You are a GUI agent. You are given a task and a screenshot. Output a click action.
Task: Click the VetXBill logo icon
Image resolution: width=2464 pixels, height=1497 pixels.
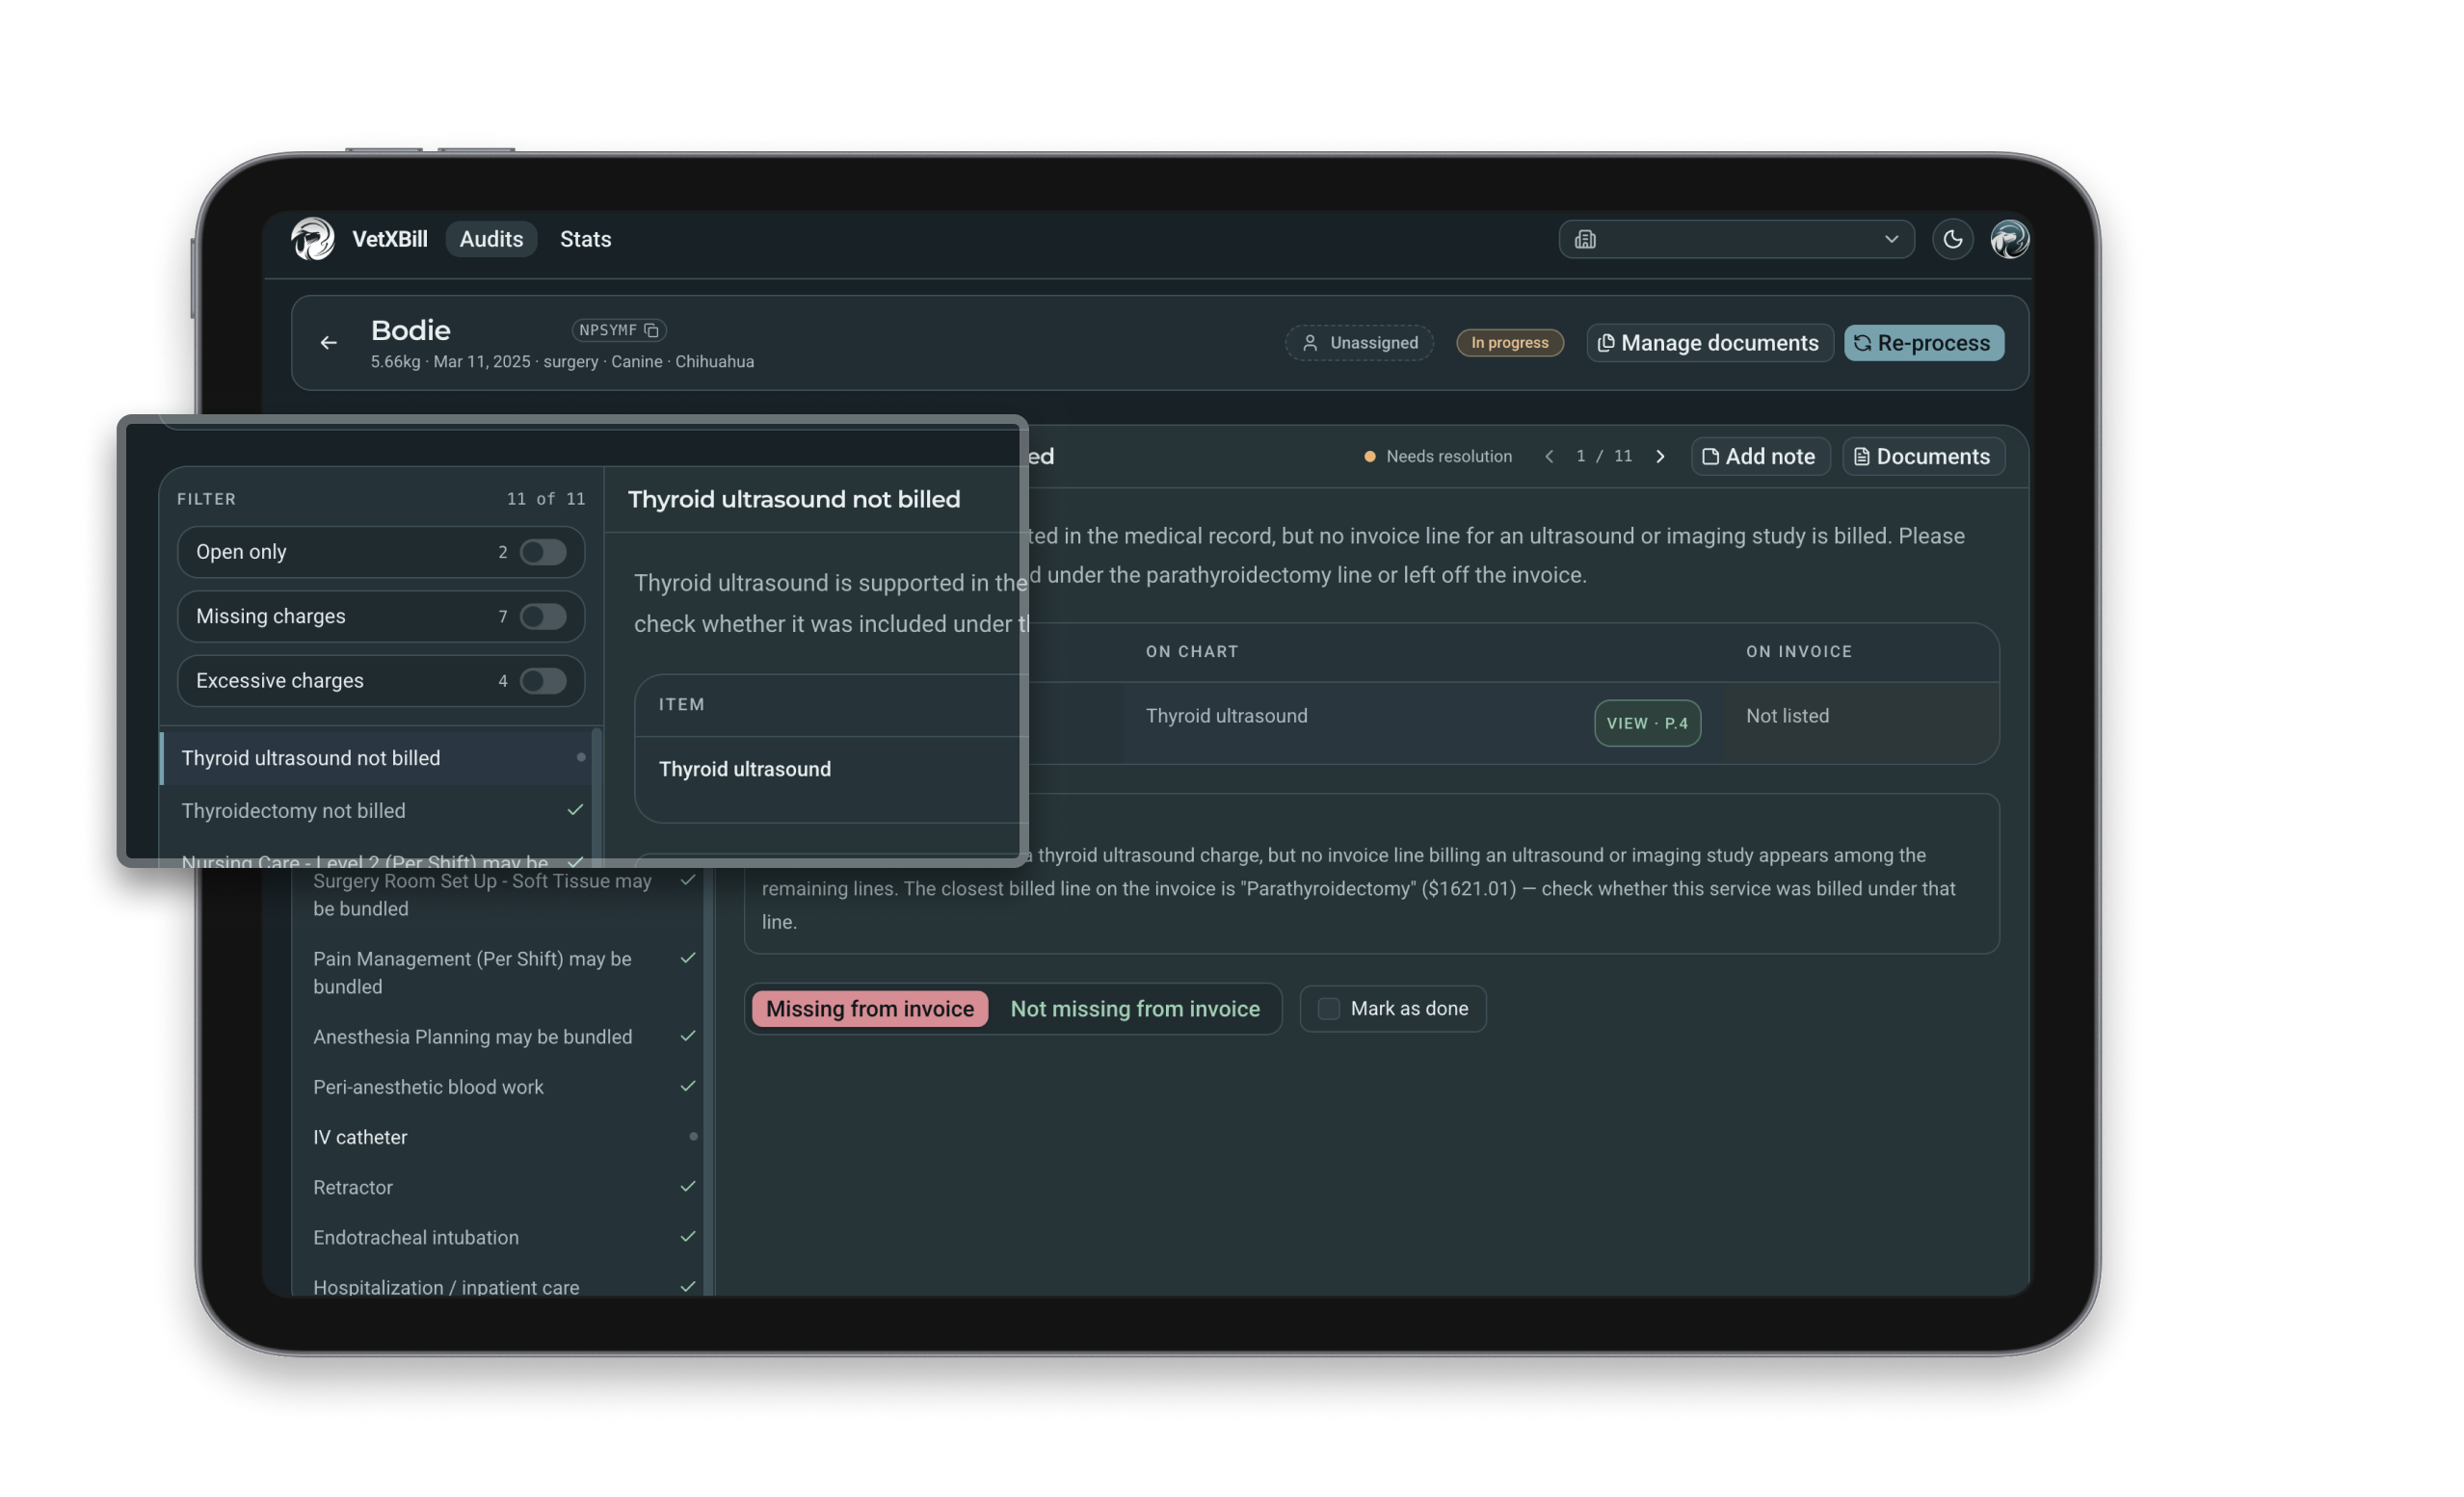313,239
